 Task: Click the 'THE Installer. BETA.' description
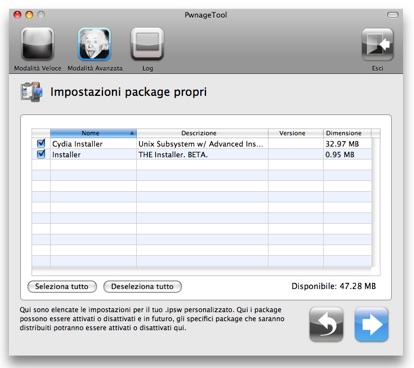click(173, 155)
